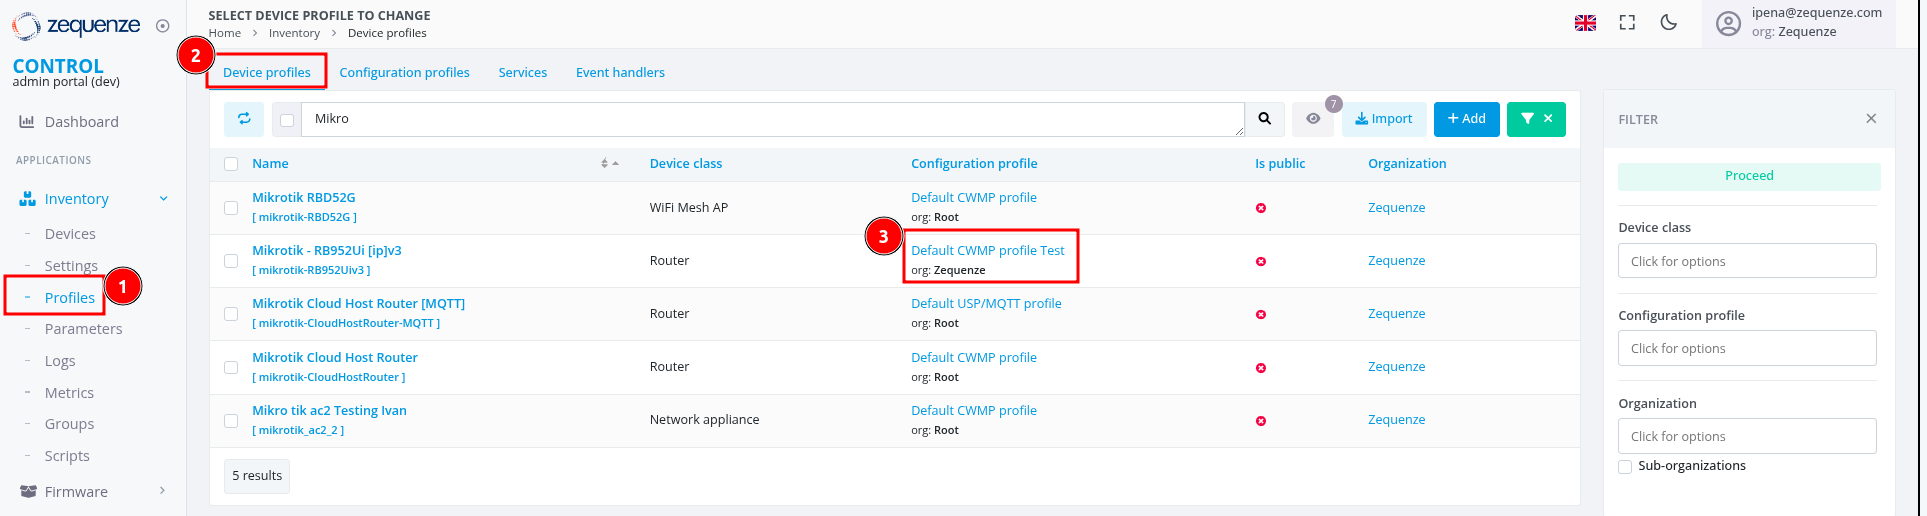This screenshot has width=1927, height=516.
Task: Open the Device class filter dropdown
Action: click(x=1746, y=261)
